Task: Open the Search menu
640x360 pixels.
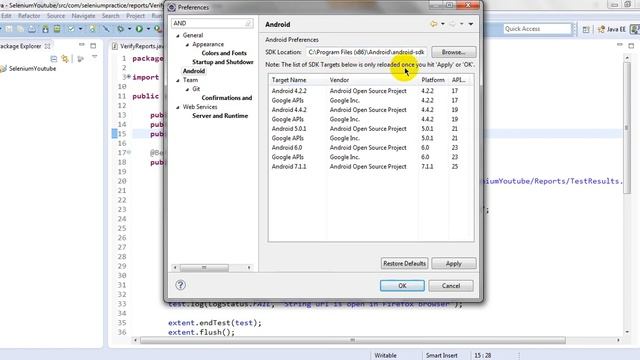Action: coord(111,16)
